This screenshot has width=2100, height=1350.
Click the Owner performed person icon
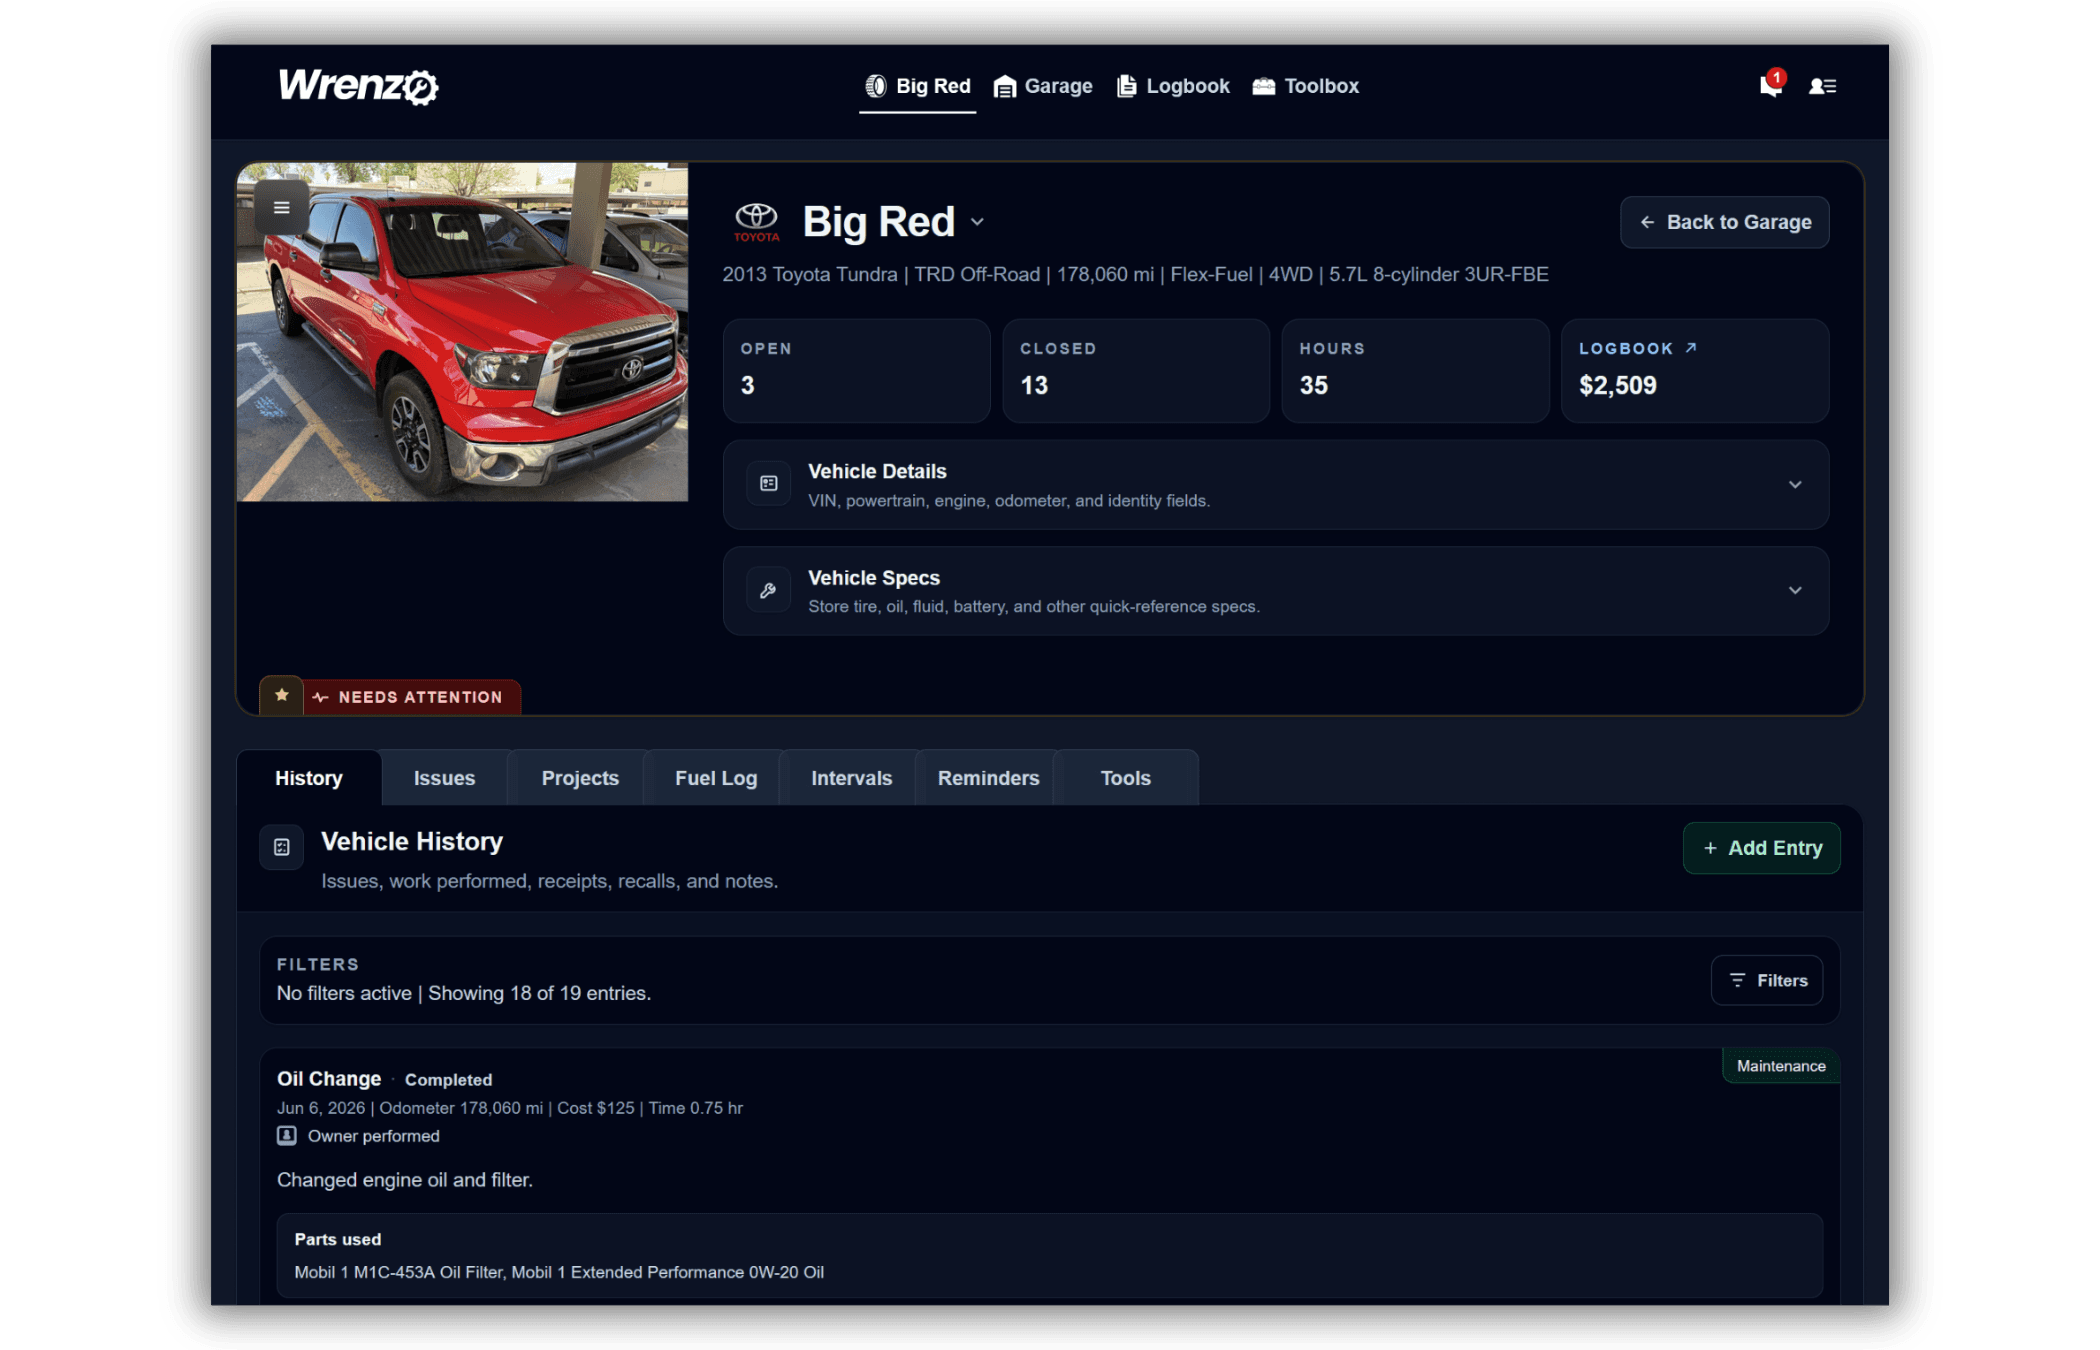[287, 1135]
